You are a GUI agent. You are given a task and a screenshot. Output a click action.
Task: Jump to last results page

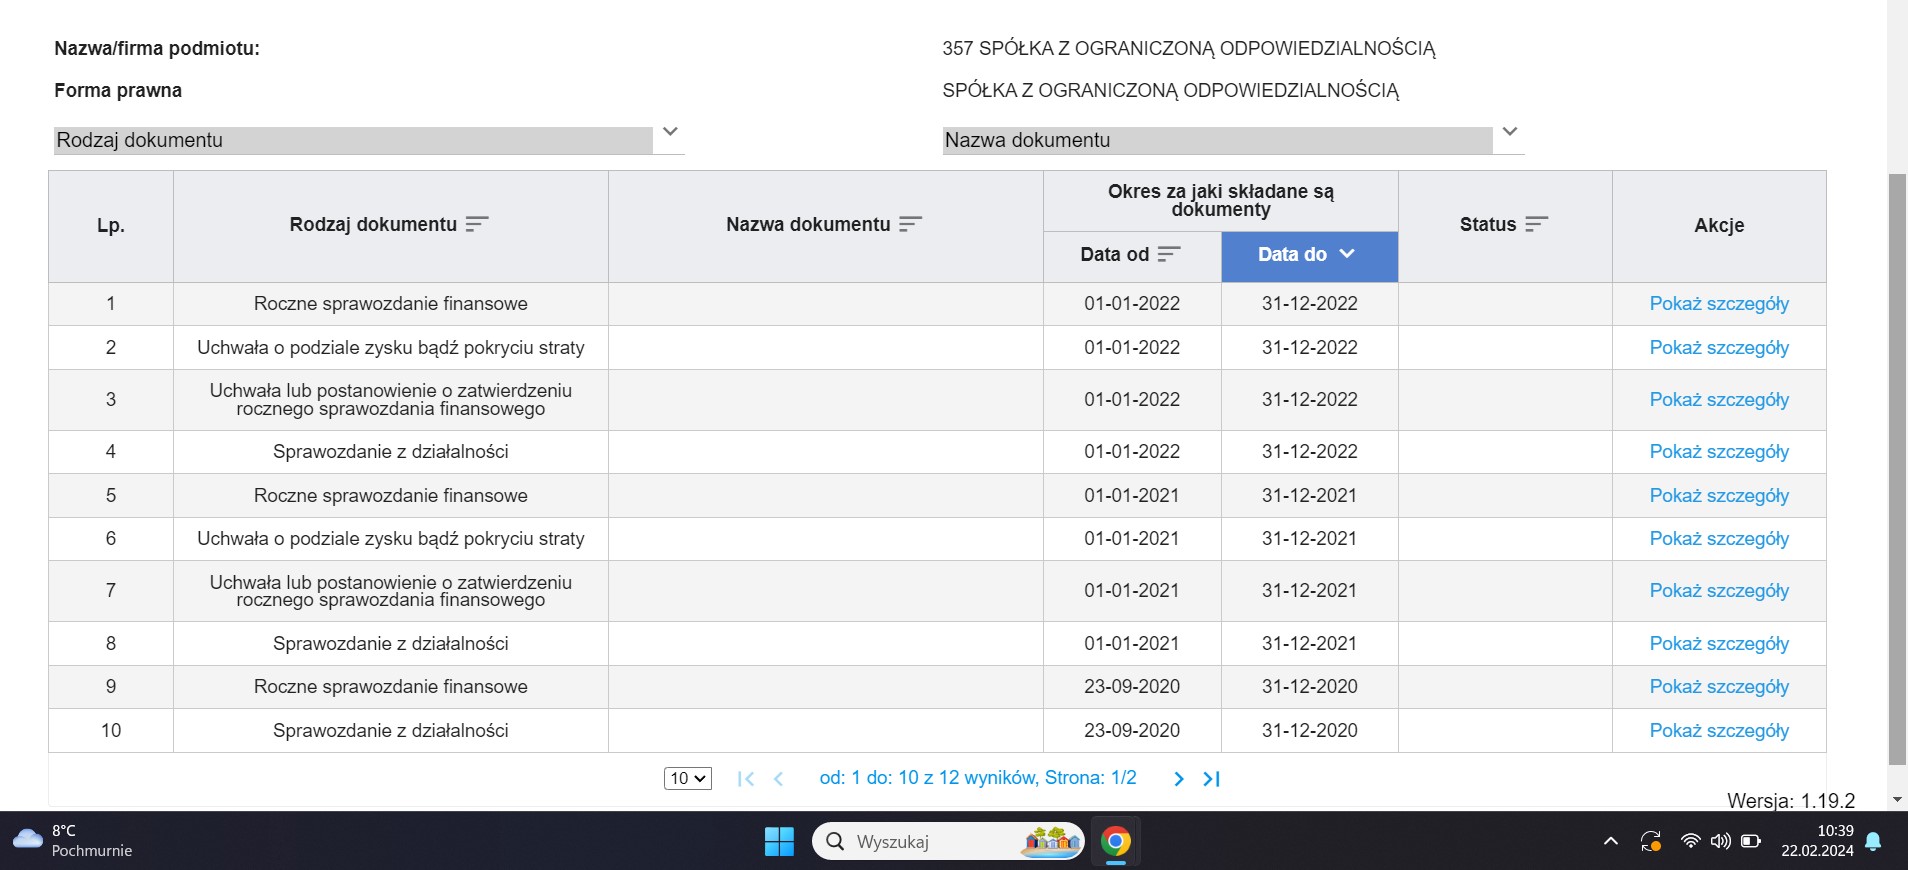[1211, 779]
